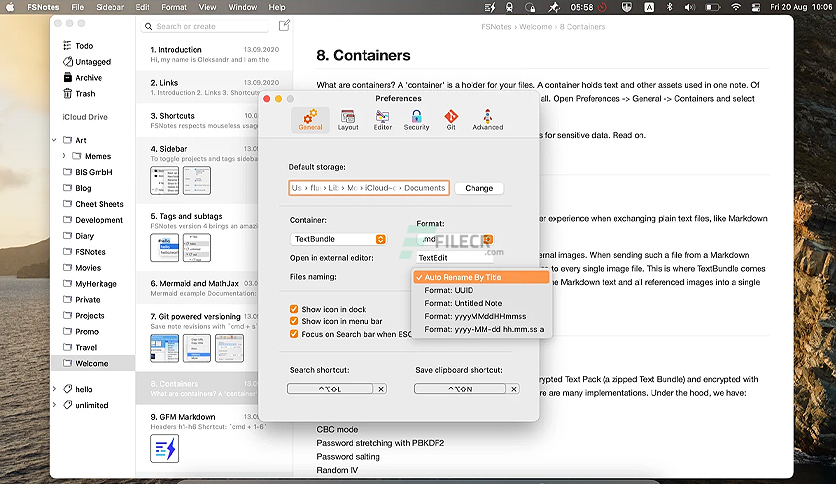This screenshot has width=836, height=484.
Task: Select the Security preferences tab
Action: (x=416, y=120)
